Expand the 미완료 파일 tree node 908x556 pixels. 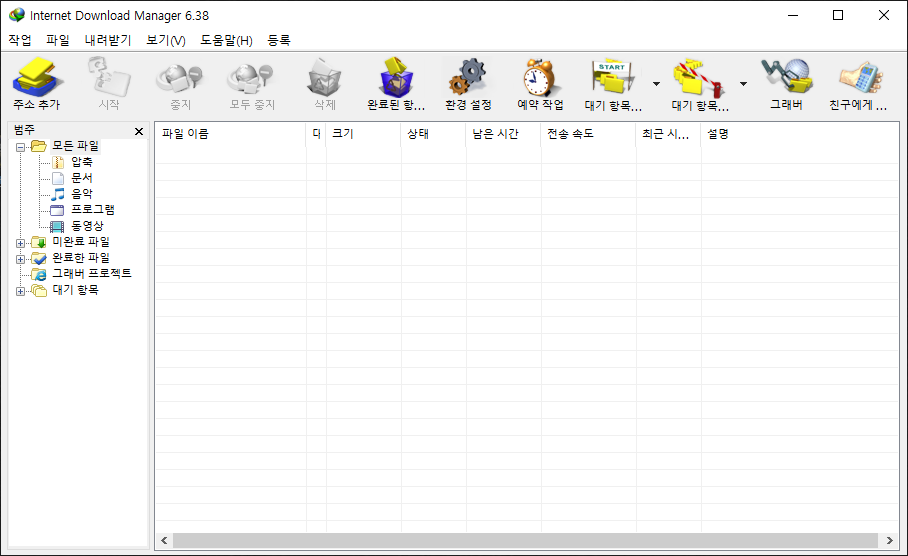[x=20, y=243]
